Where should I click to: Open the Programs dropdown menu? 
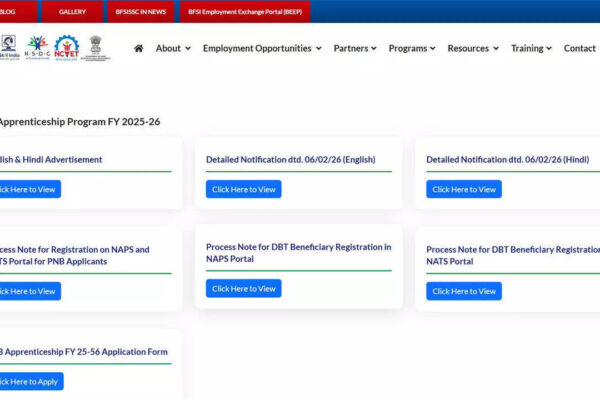coord(412,48)
